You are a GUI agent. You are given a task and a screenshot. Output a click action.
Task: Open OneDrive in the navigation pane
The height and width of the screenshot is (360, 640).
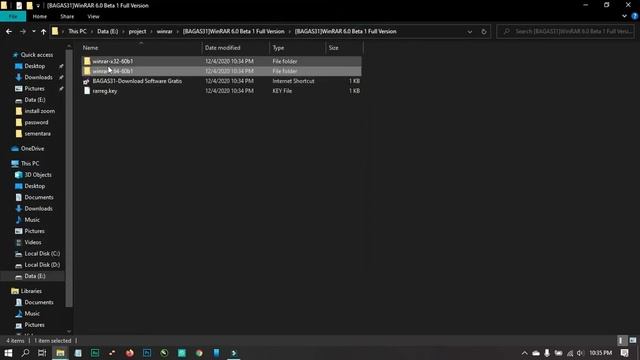(x=32, y=149)
